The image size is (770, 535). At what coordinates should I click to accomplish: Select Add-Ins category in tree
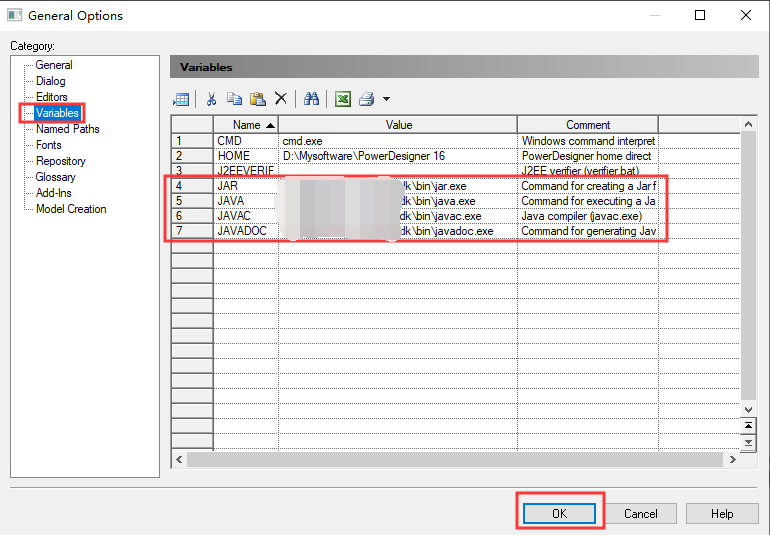click(x=54, y=193)
